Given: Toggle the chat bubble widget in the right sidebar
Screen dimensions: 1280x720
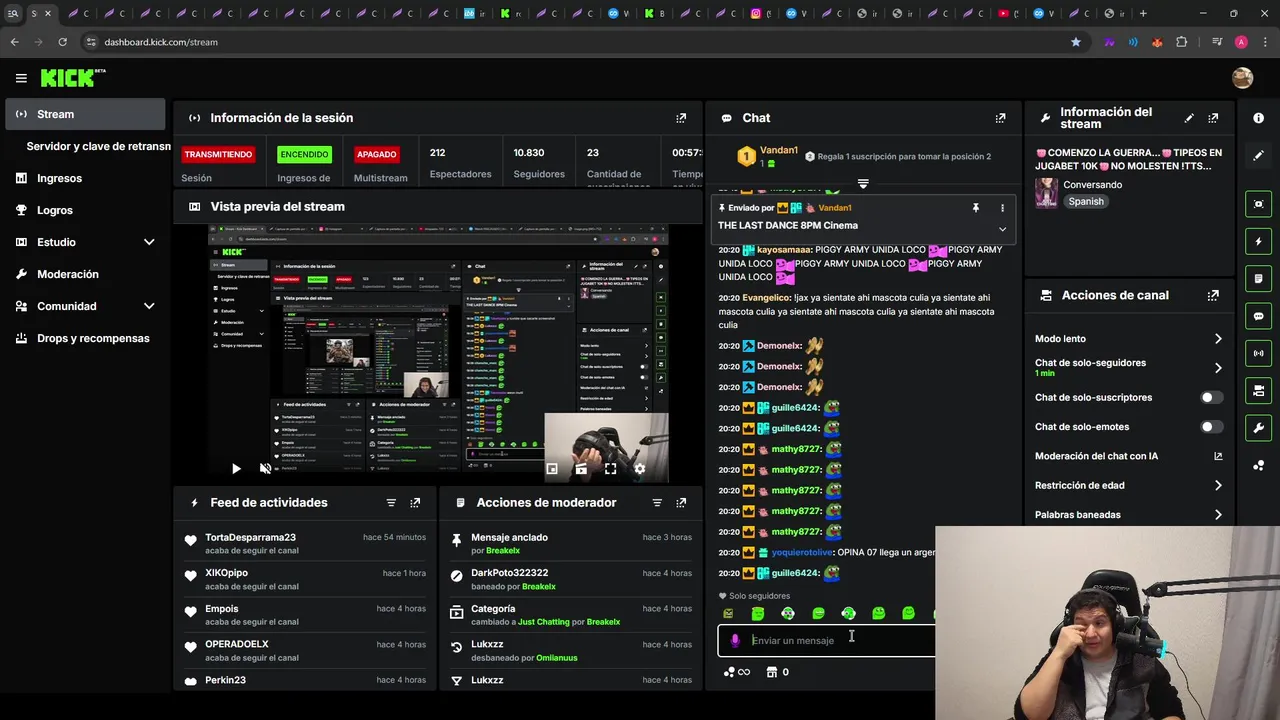Looking at the screenshot, I should point(1258,316).
